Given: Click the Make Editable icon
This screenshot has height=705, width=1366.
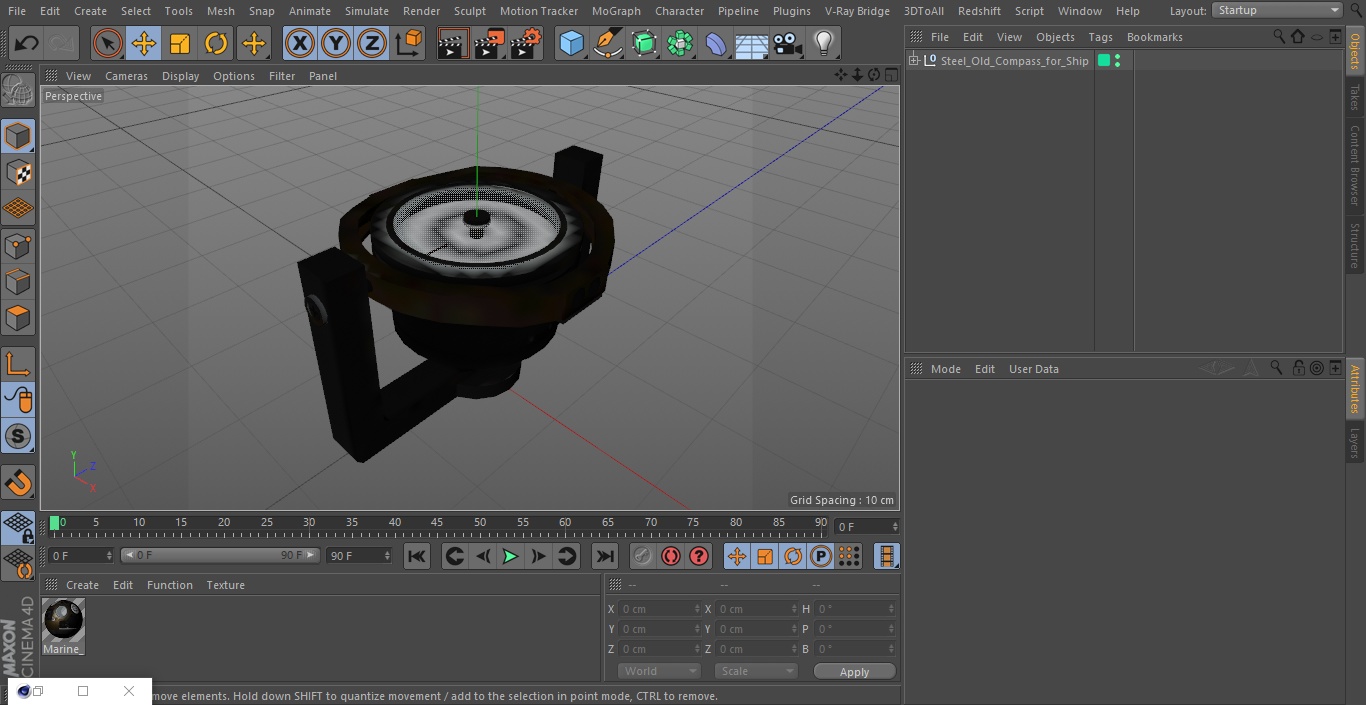Looking at the screenshot, I should click(18, 91).
